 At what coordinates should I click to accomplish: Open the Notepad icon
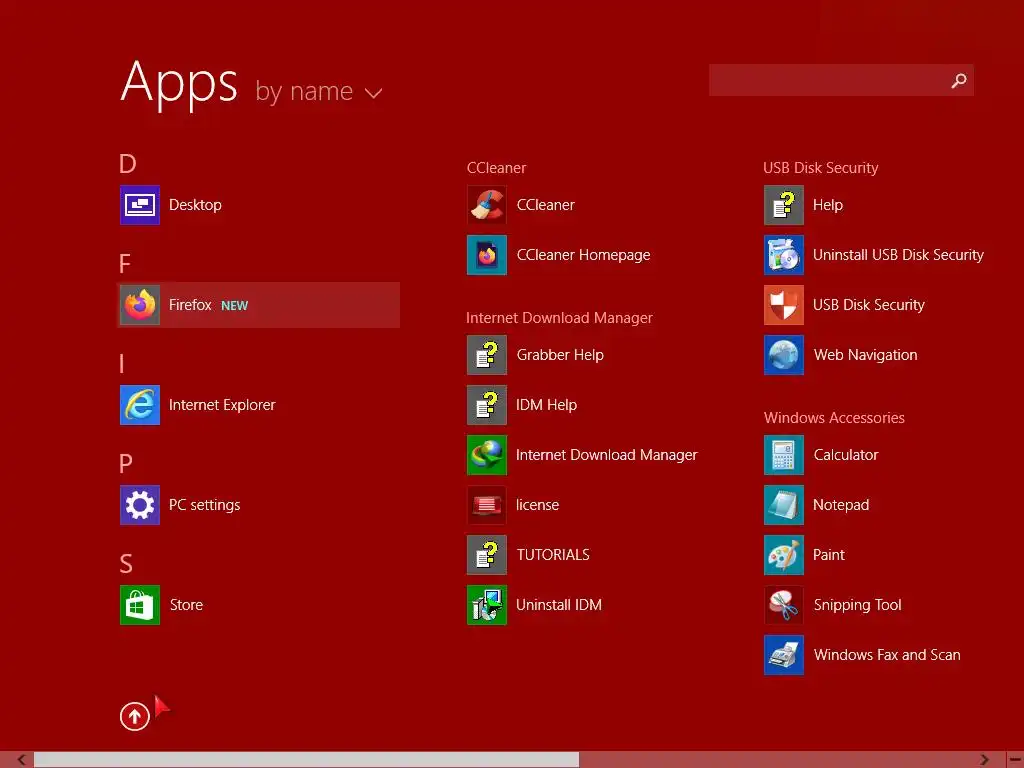click(784, 505)
